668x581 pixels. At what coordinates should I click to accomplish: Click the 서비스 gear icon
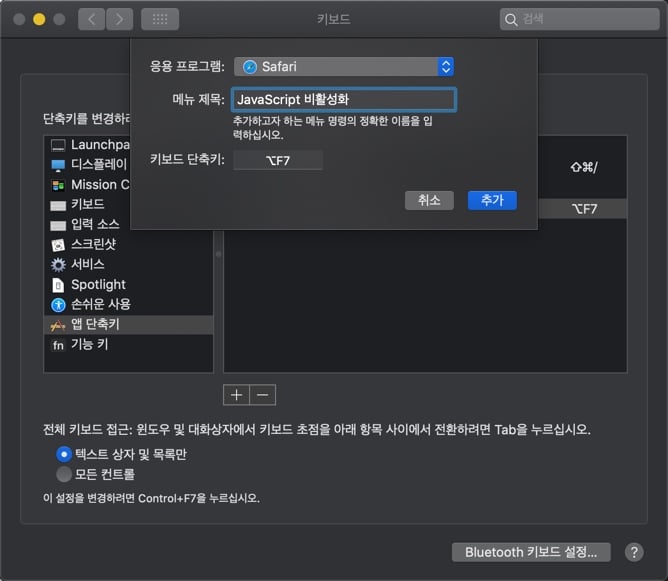58,265
